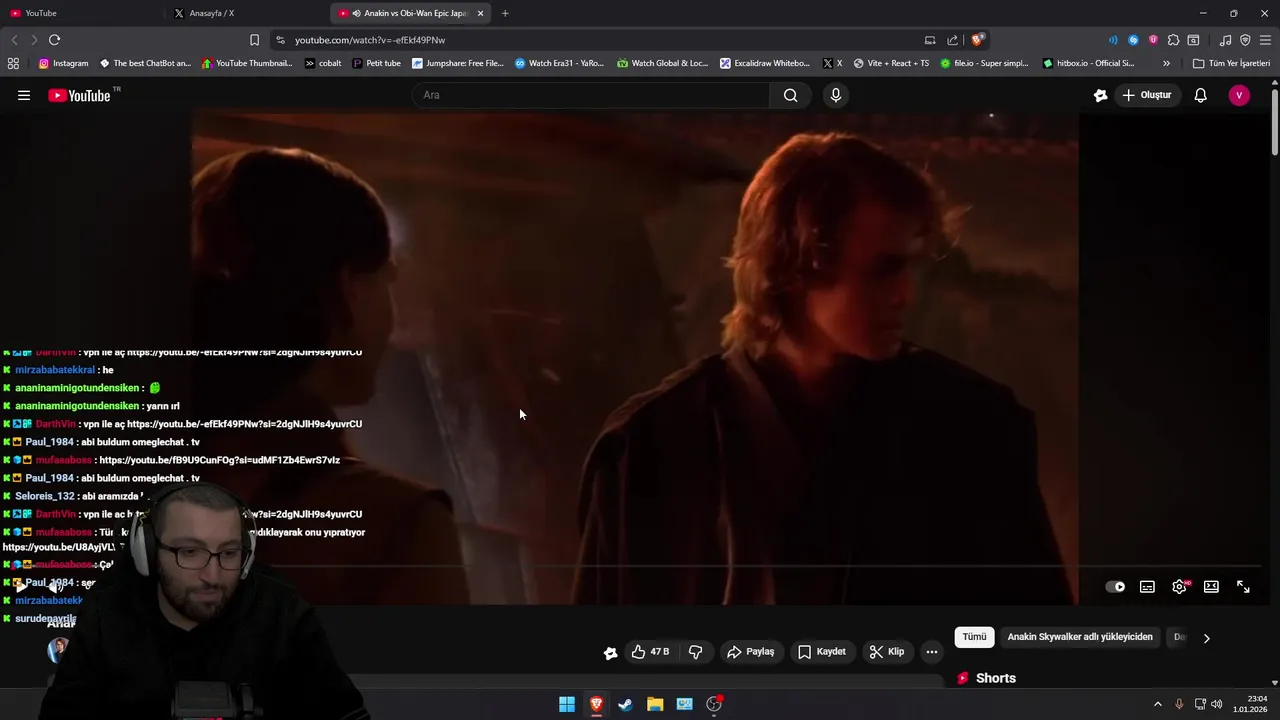1280x720 pixels.
Task: Click the Kaydet save button
Action: [x=822, y=652]
